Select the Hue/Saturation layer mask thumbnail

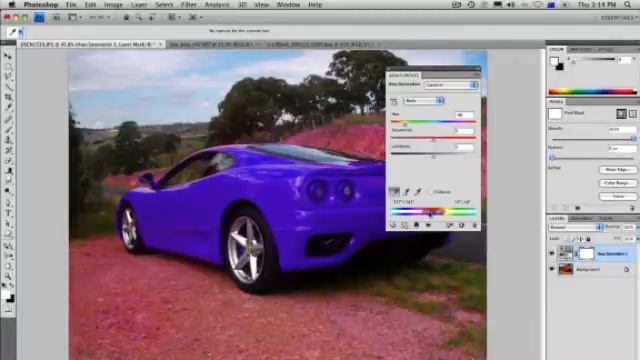(587, 254)
